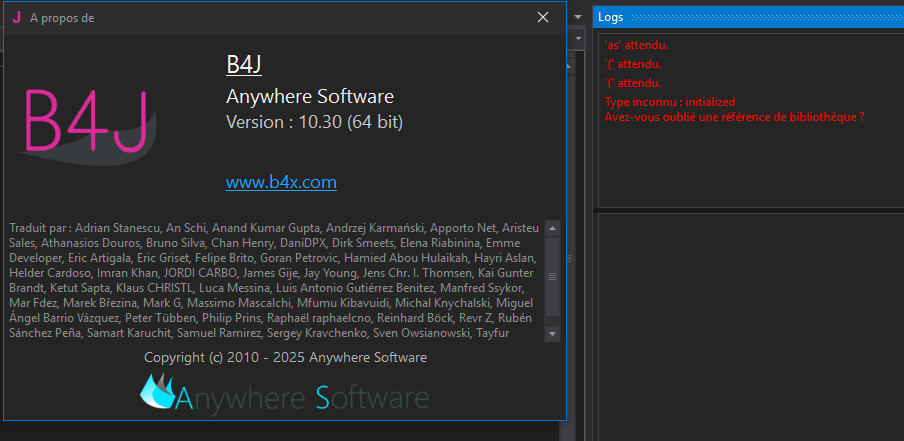Click the "Type inconnu : initialized" log entry

pos(670,102)
